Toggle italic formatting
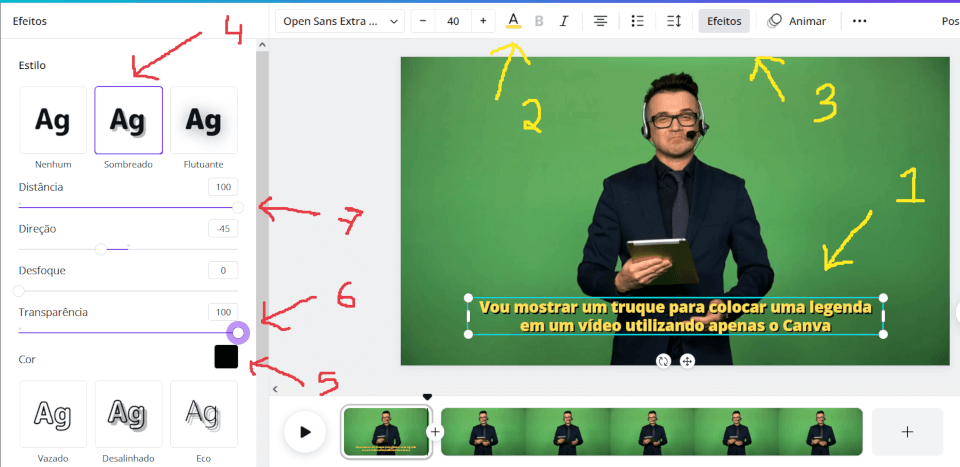960x467 pixels. 563,21
